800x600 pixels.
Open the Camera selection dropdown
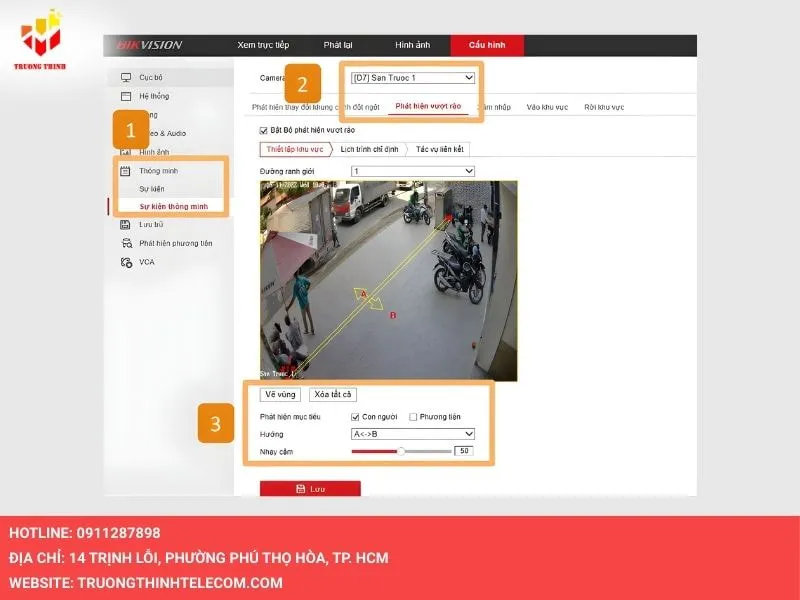click(x=412, y=78)
